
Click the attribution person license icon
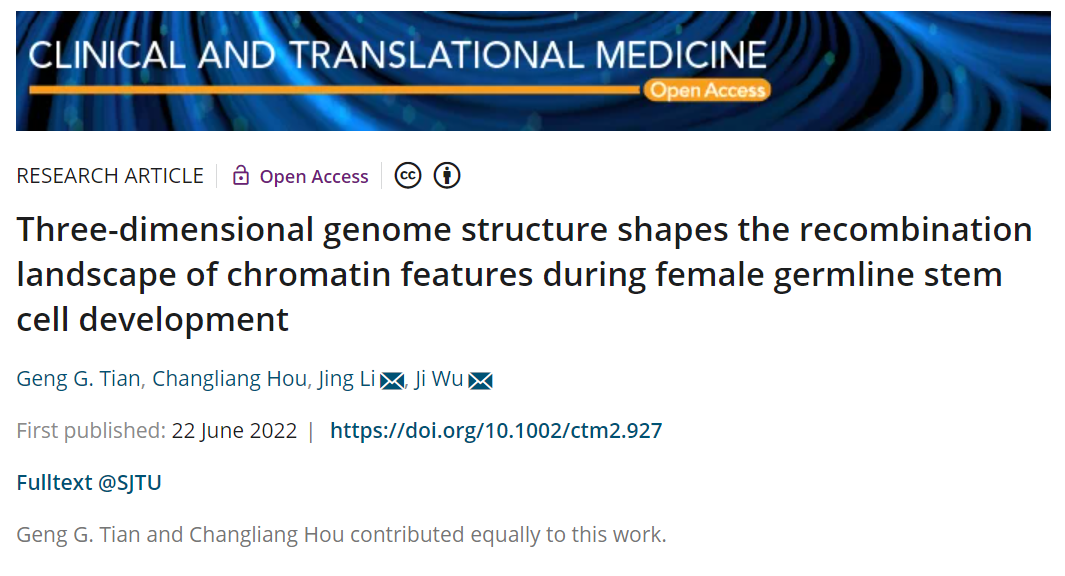(447, 176)
